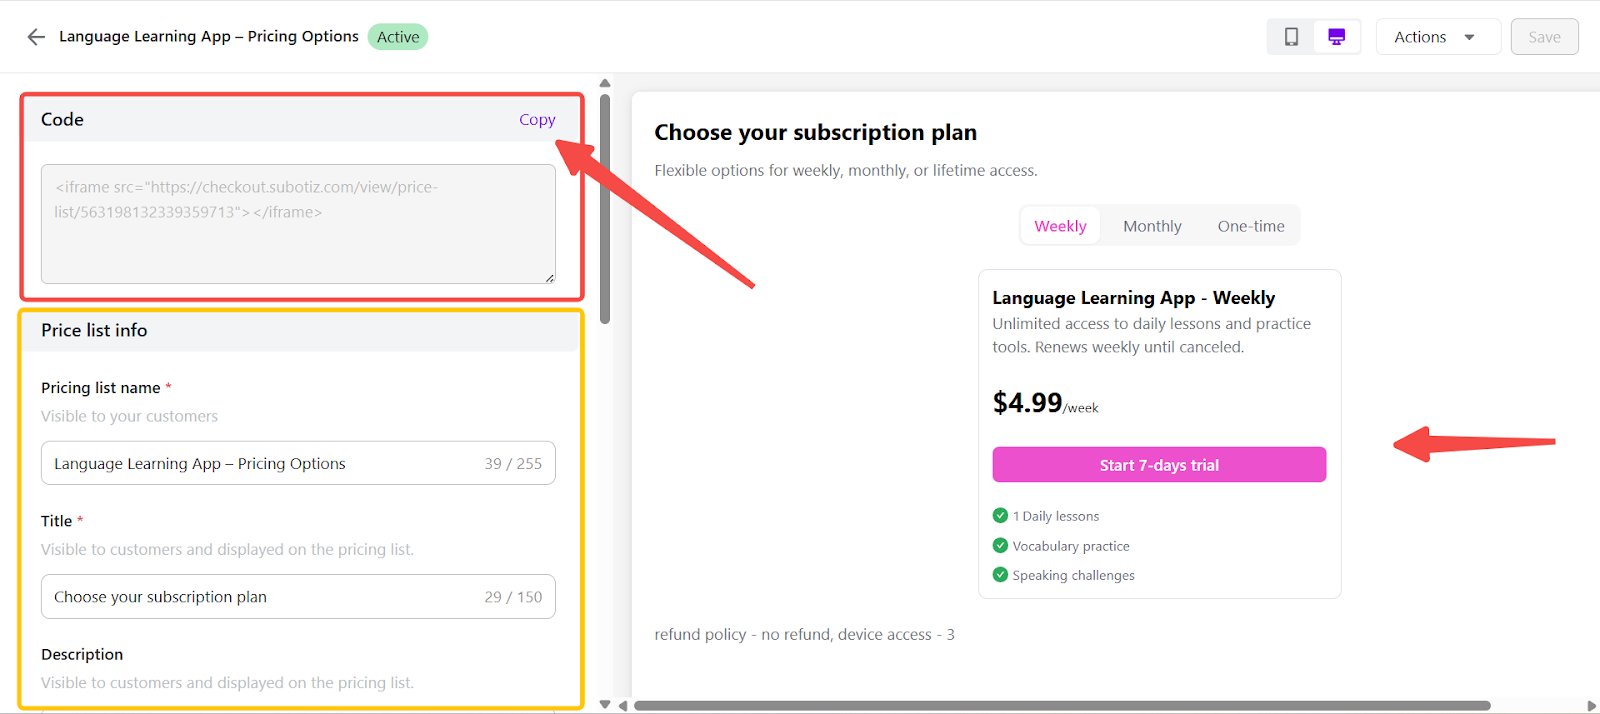The width and height of the screenshot is (1600, 714).
Task: Switch to the One-time tab
Action: pos(1251,226)
